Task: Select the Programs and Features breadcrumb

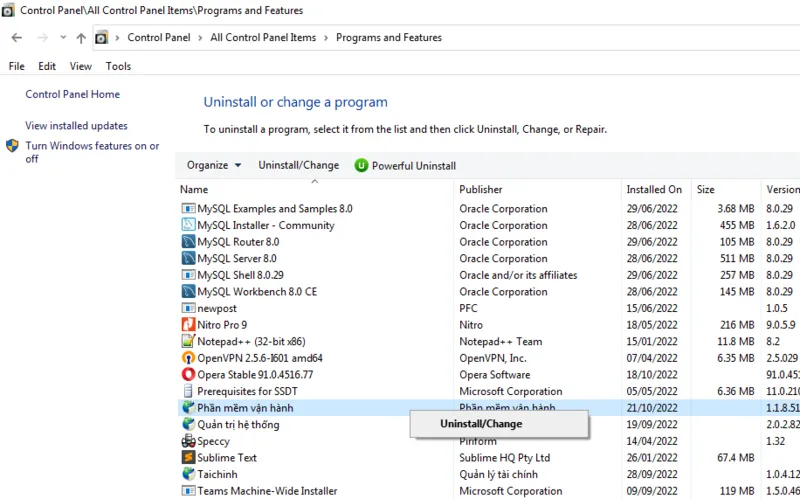Action: (389, 38)
